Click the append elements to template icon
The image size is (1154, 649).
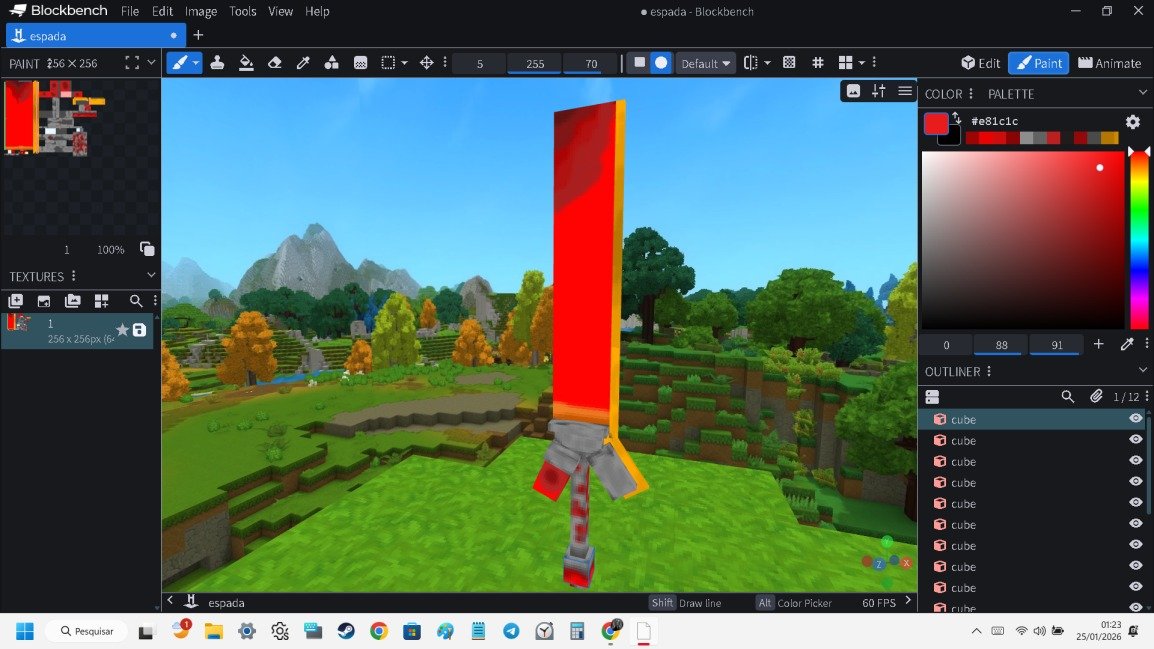(102, 301)
